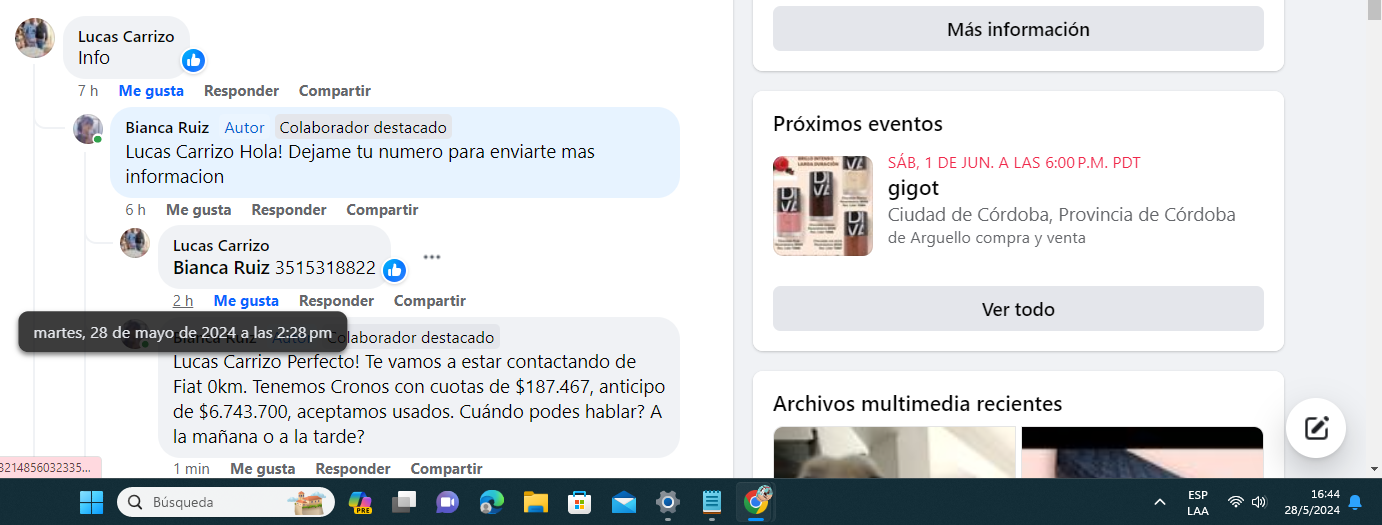
Task: Click Me gusta under the 2 h phone number reply
Action: [246, 301]
